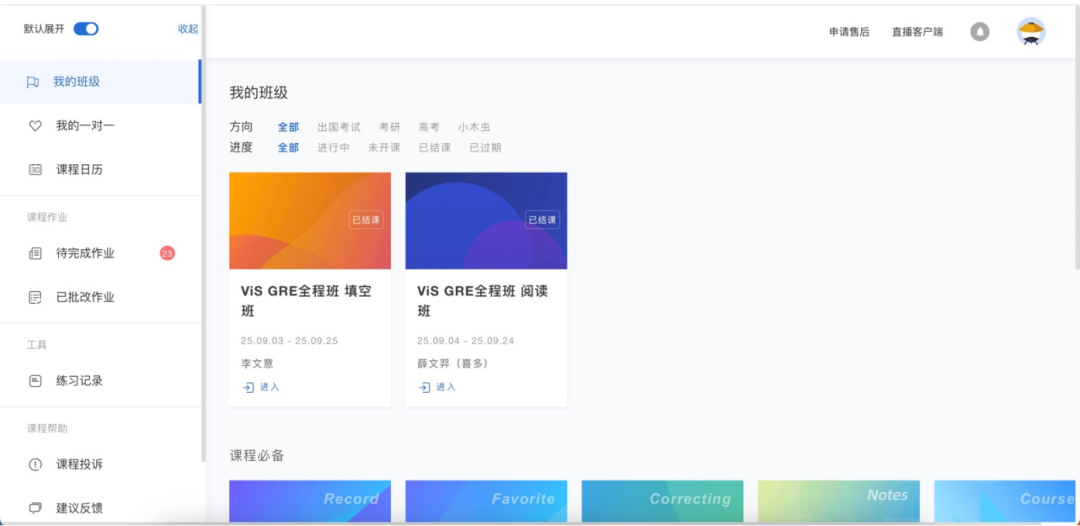This screenshot has width=1080, height=526.
Task: Filter progress by 已结课
Action: pos(435,148)
